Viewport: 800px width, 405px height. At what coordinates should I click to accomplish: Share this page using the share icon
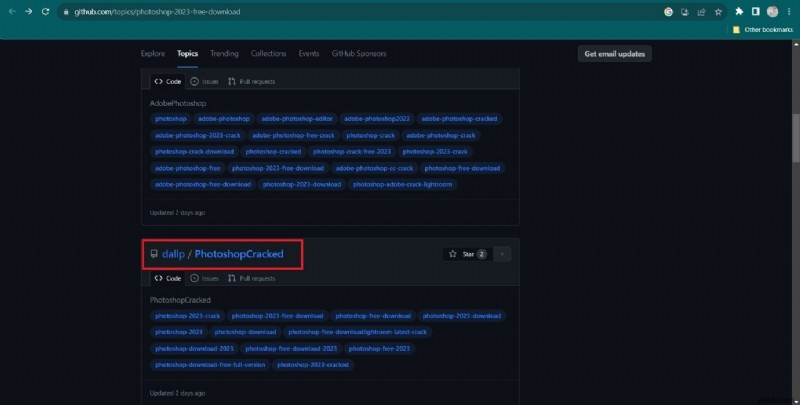pos(702,12)
